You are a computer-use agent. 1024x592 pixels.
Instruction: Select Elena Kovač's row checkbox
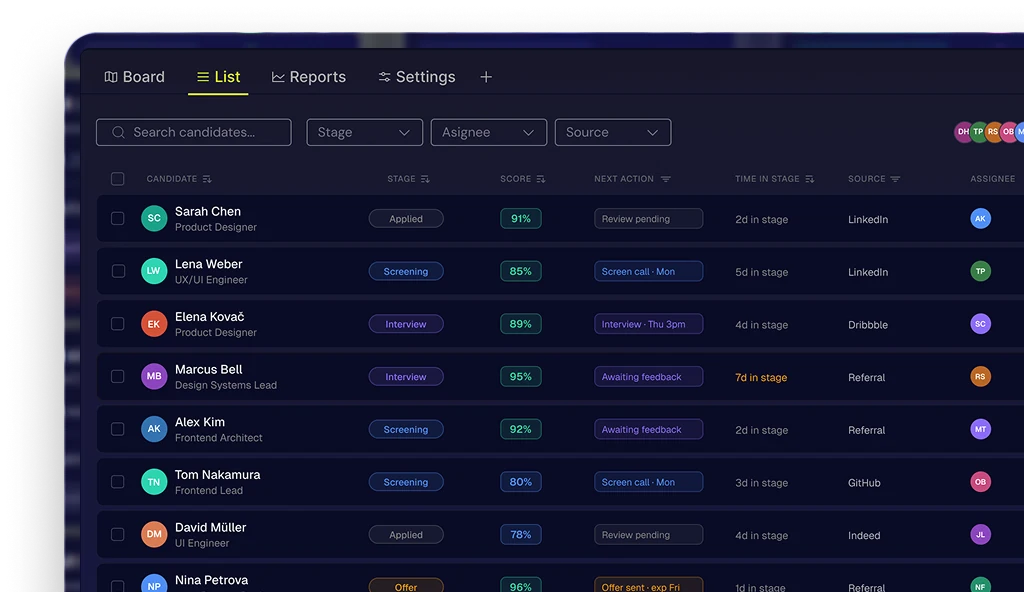point(118,323)
